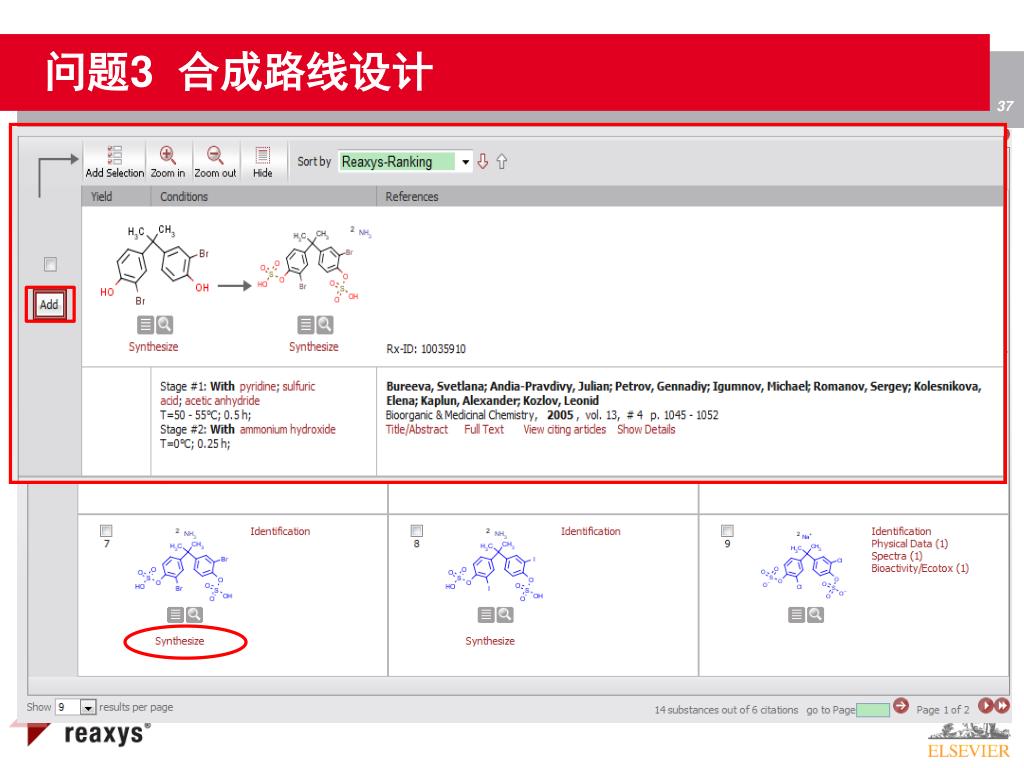Tick the checkbox for substance 8

coord(417,530)
